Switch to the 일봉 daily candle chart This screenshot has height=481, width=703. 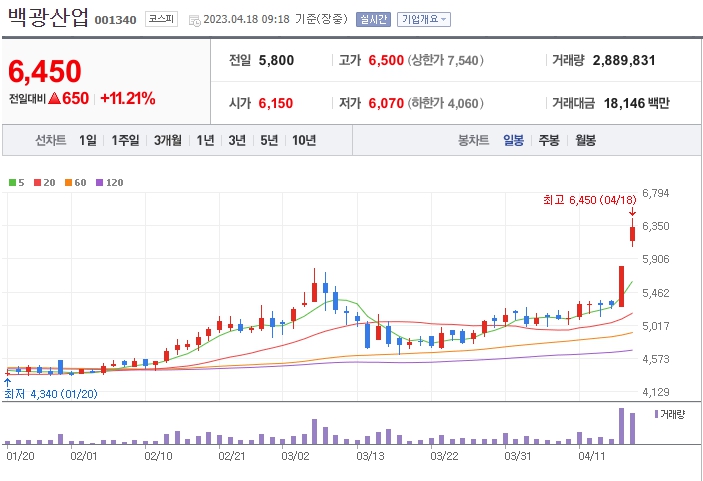[x=513, y=140]
